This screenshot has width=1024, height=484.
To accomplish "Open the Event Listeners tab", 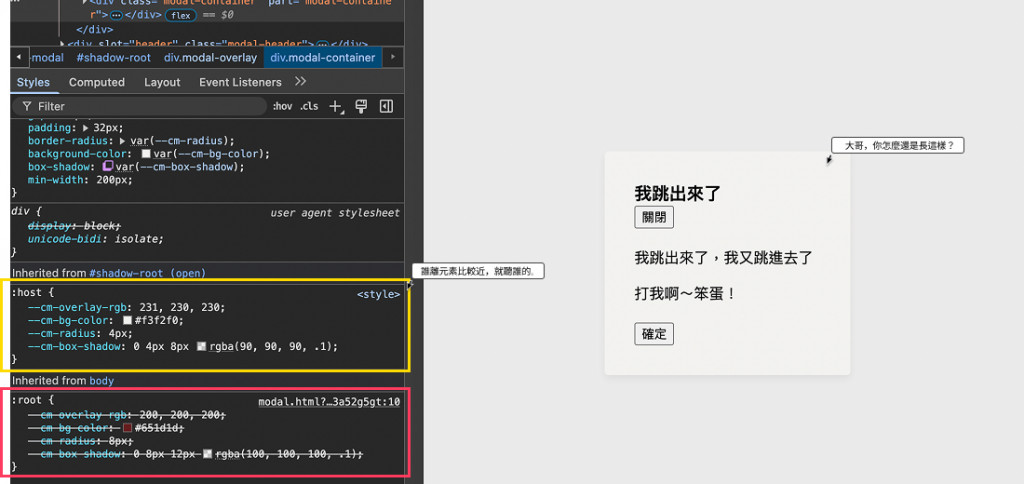I will (x=240, y=82).
